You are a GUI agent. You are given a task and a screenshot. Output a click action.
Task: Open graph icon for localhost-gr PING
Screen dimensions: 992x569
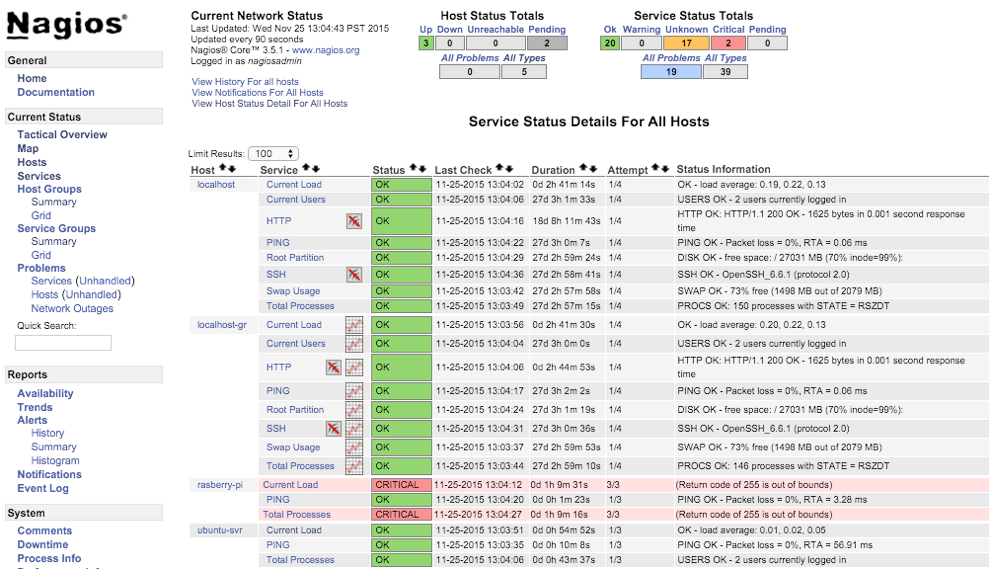(354, 391)
